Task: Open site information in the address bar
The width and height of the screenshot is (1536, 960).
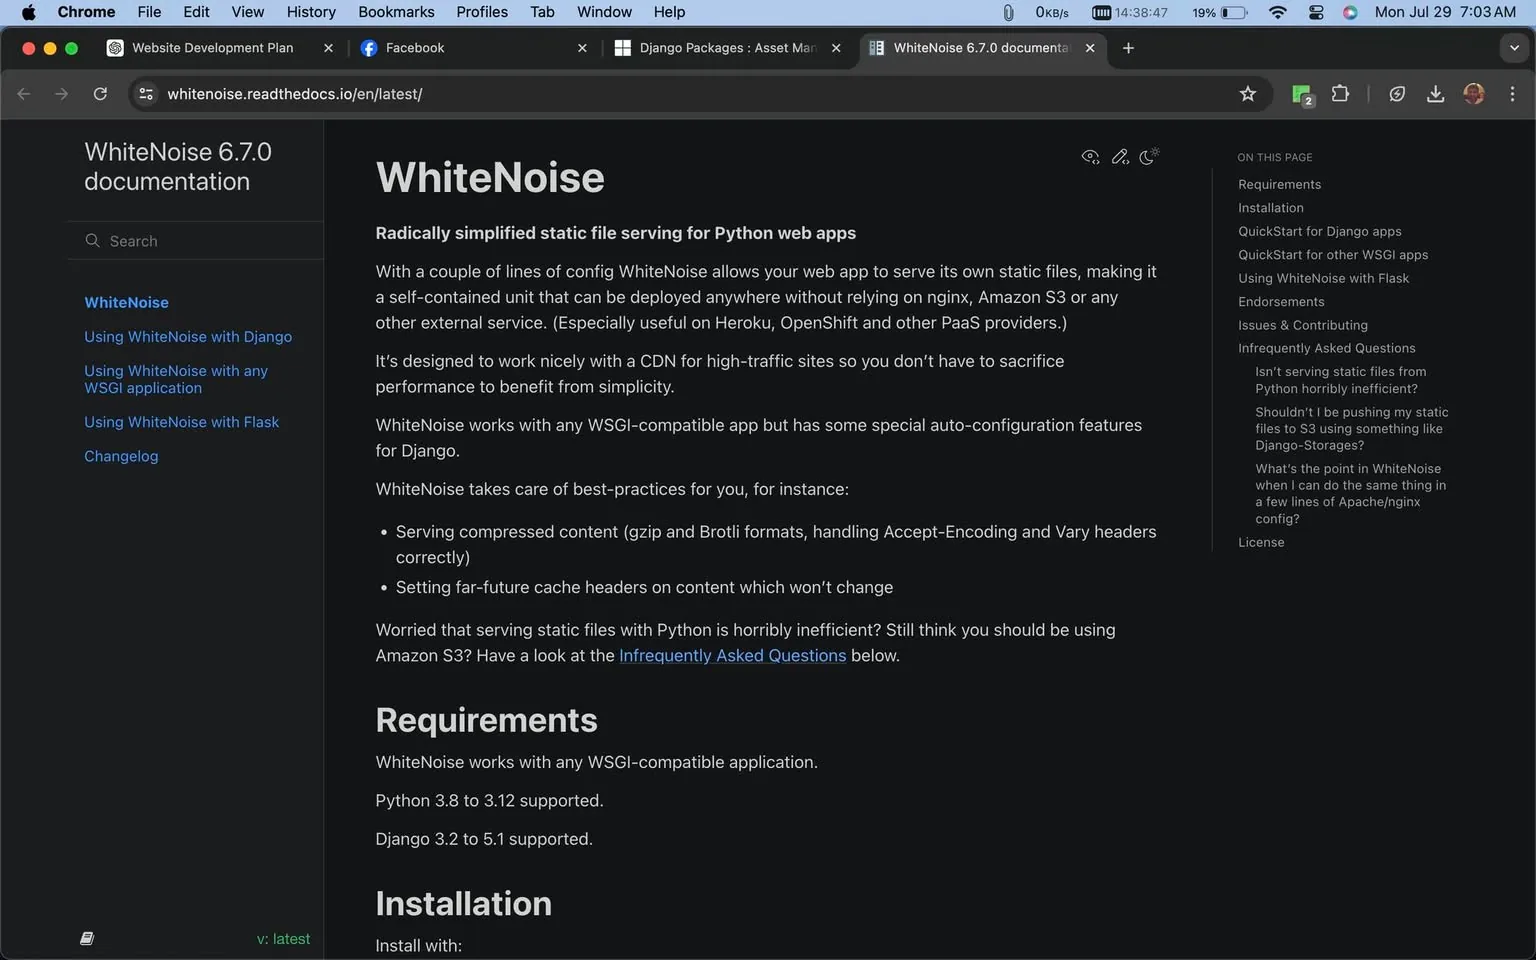Action: click(146, 93)
